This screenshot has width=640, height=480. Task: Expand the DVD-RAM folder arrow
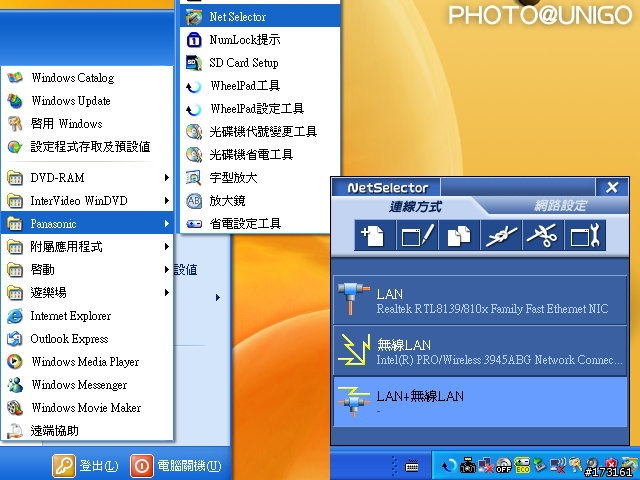coord(167,178)
